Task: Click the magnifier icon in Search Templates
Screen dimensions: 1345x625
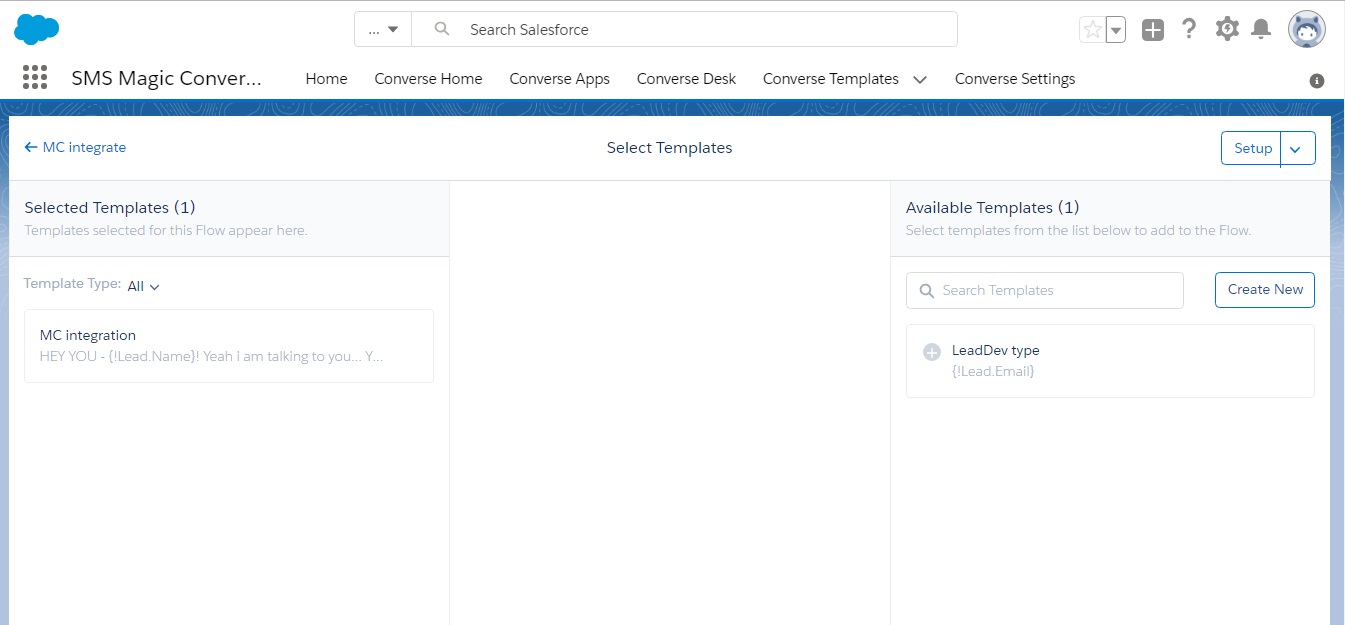Action: click(926, 290)
